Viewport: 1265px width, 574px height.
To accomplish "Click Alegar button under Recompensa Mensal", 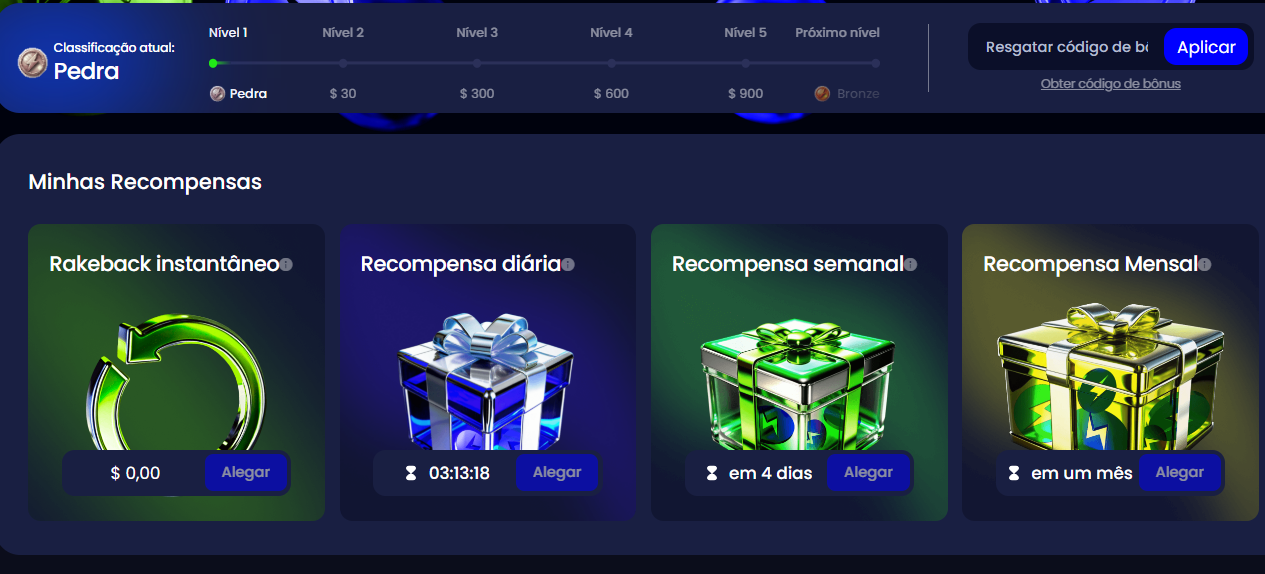I will coord(1179,472).
